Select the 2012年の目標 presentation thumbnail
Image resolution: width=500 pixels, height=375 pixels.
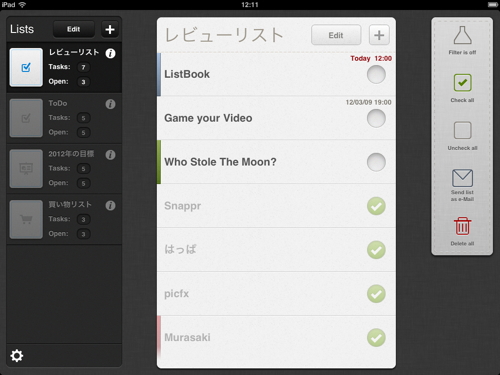click(26, 169)
